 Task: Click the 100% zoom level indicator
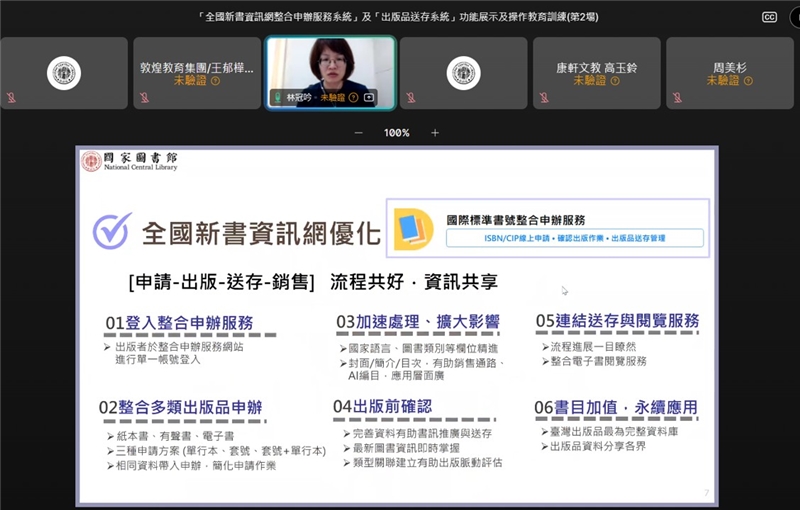tap(397, 133)
